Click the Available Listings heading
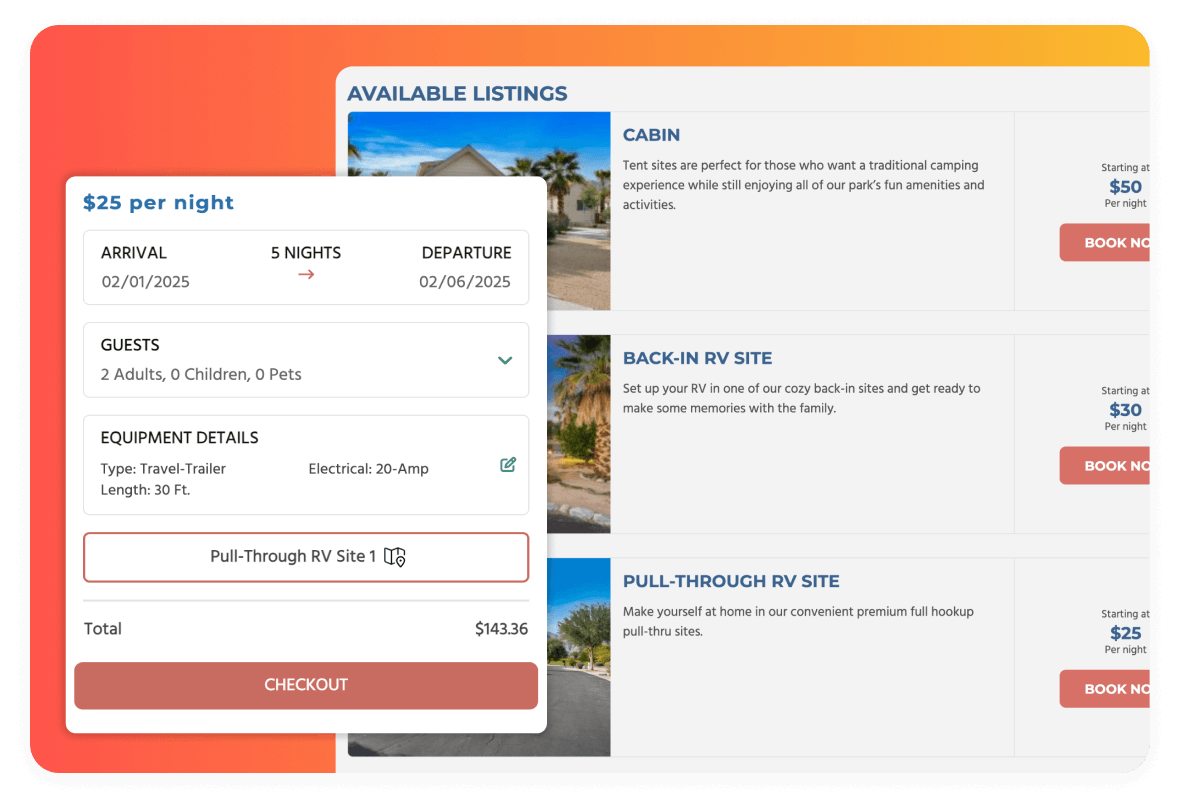Viewport: 1179px width, 807px height. (x=457, y=94)
